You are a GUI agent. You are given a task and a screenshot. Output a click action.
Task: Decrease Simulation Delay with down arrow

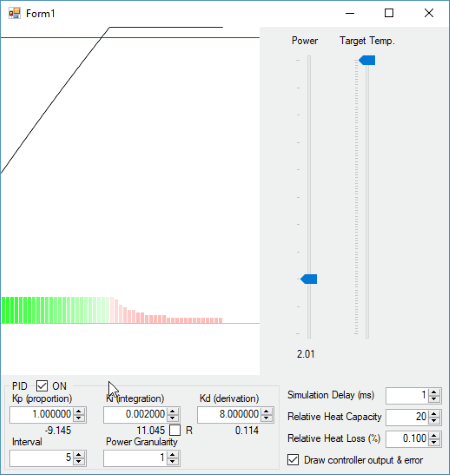coord(434,399)
